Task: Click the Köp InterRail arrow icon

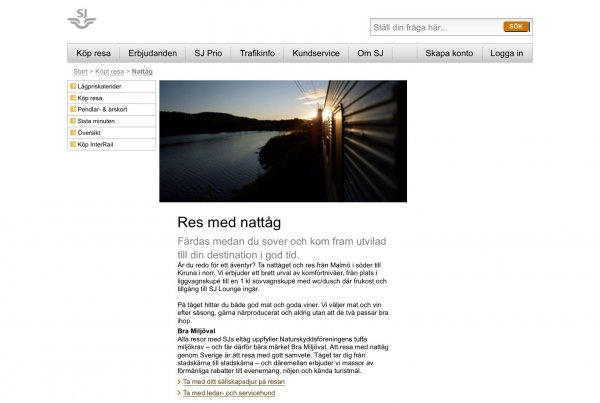Action: (x=73, y=144)
